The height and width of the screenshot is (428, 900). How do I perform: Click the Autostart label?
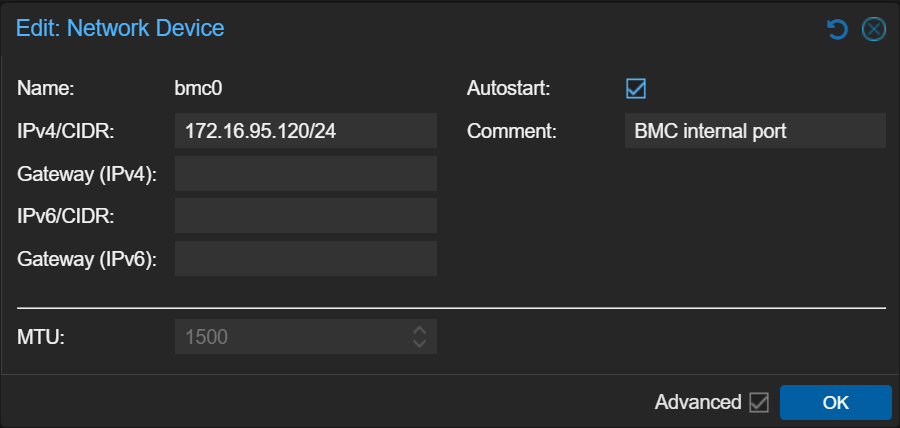click(x=509, y=89)
